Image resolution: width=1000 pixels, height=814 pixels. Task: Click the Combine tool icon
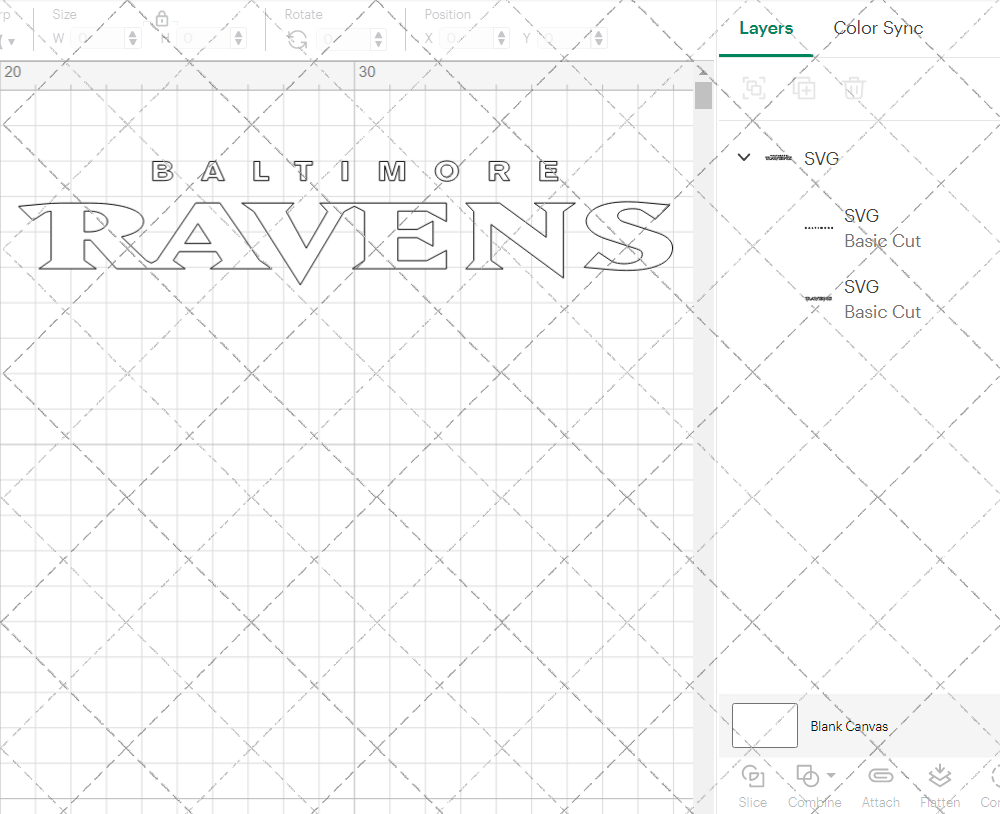[x=807, y=776]
